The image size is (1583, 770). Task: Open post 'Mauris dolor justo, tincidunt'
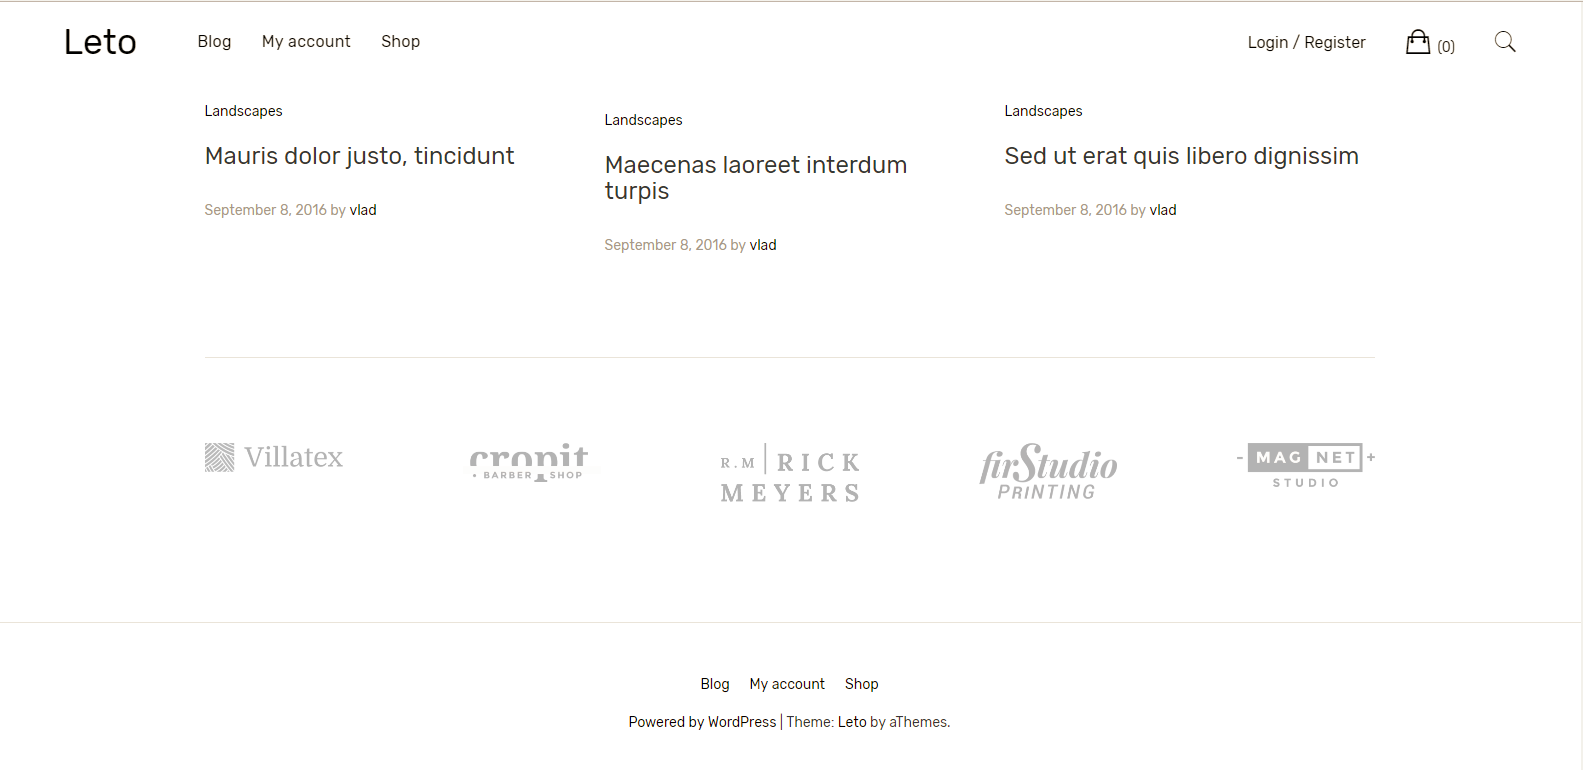(x=359, y=156)
